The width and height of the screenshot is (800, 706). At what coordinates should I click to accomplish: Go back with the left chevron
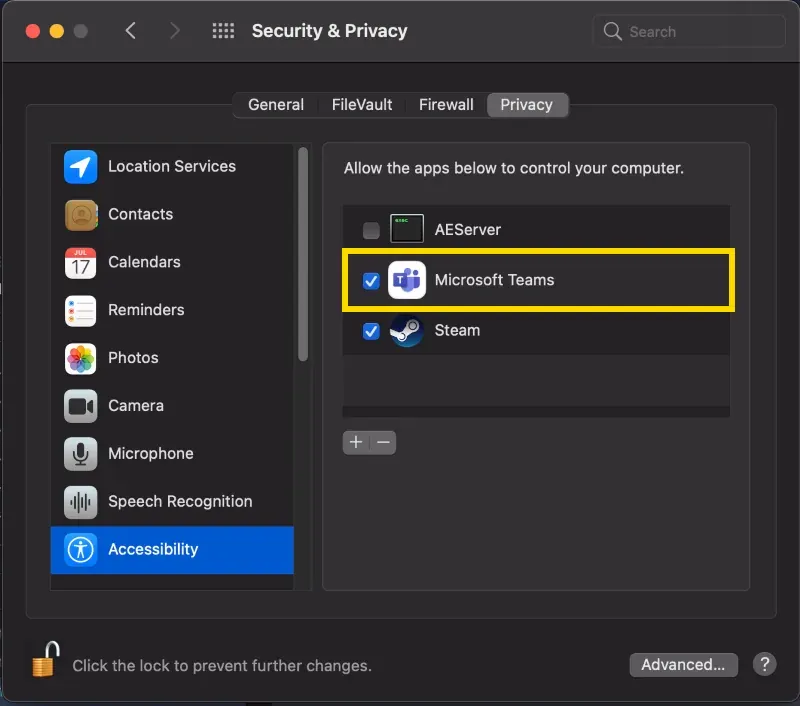pos(131,31)
